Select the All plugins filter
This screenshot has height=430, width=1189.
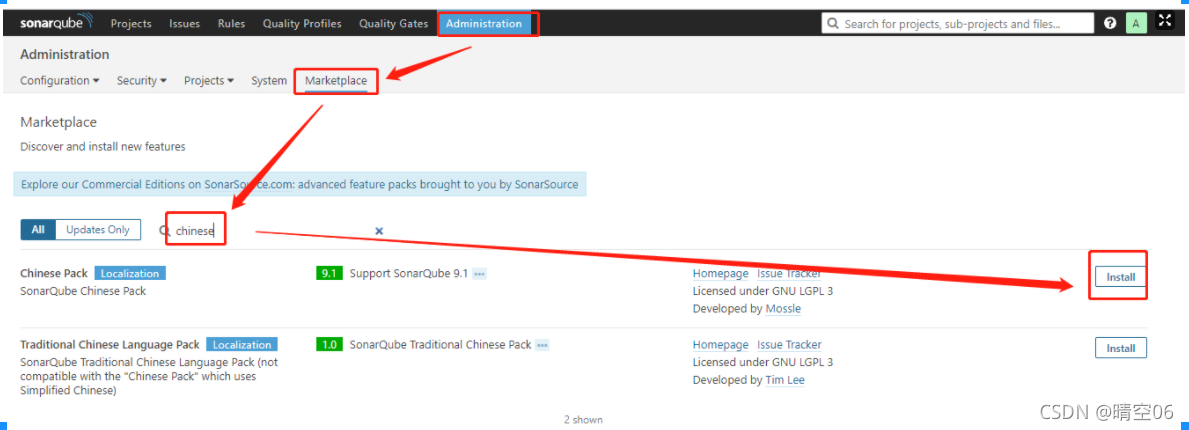tap(38, 230)
